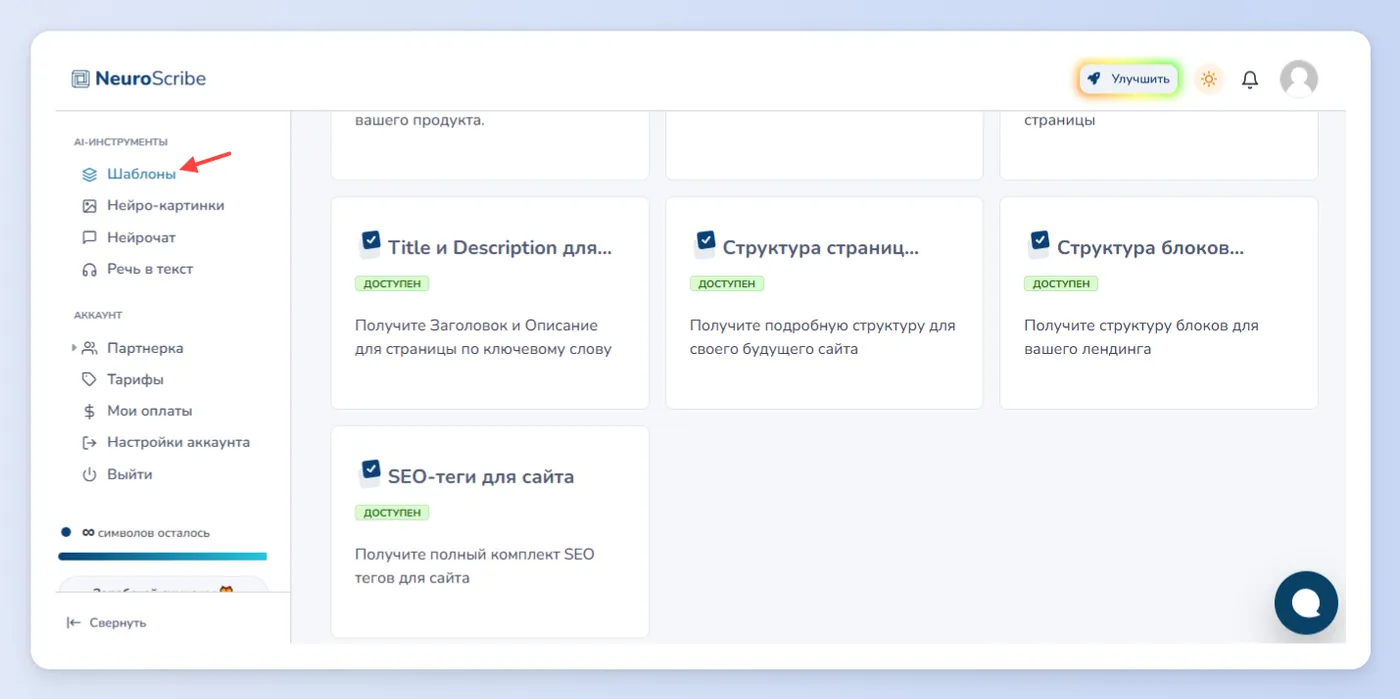Click text 'Получите Заголовок и Описание для страницы'
The image size is (1400, 699).
[483, 338]
